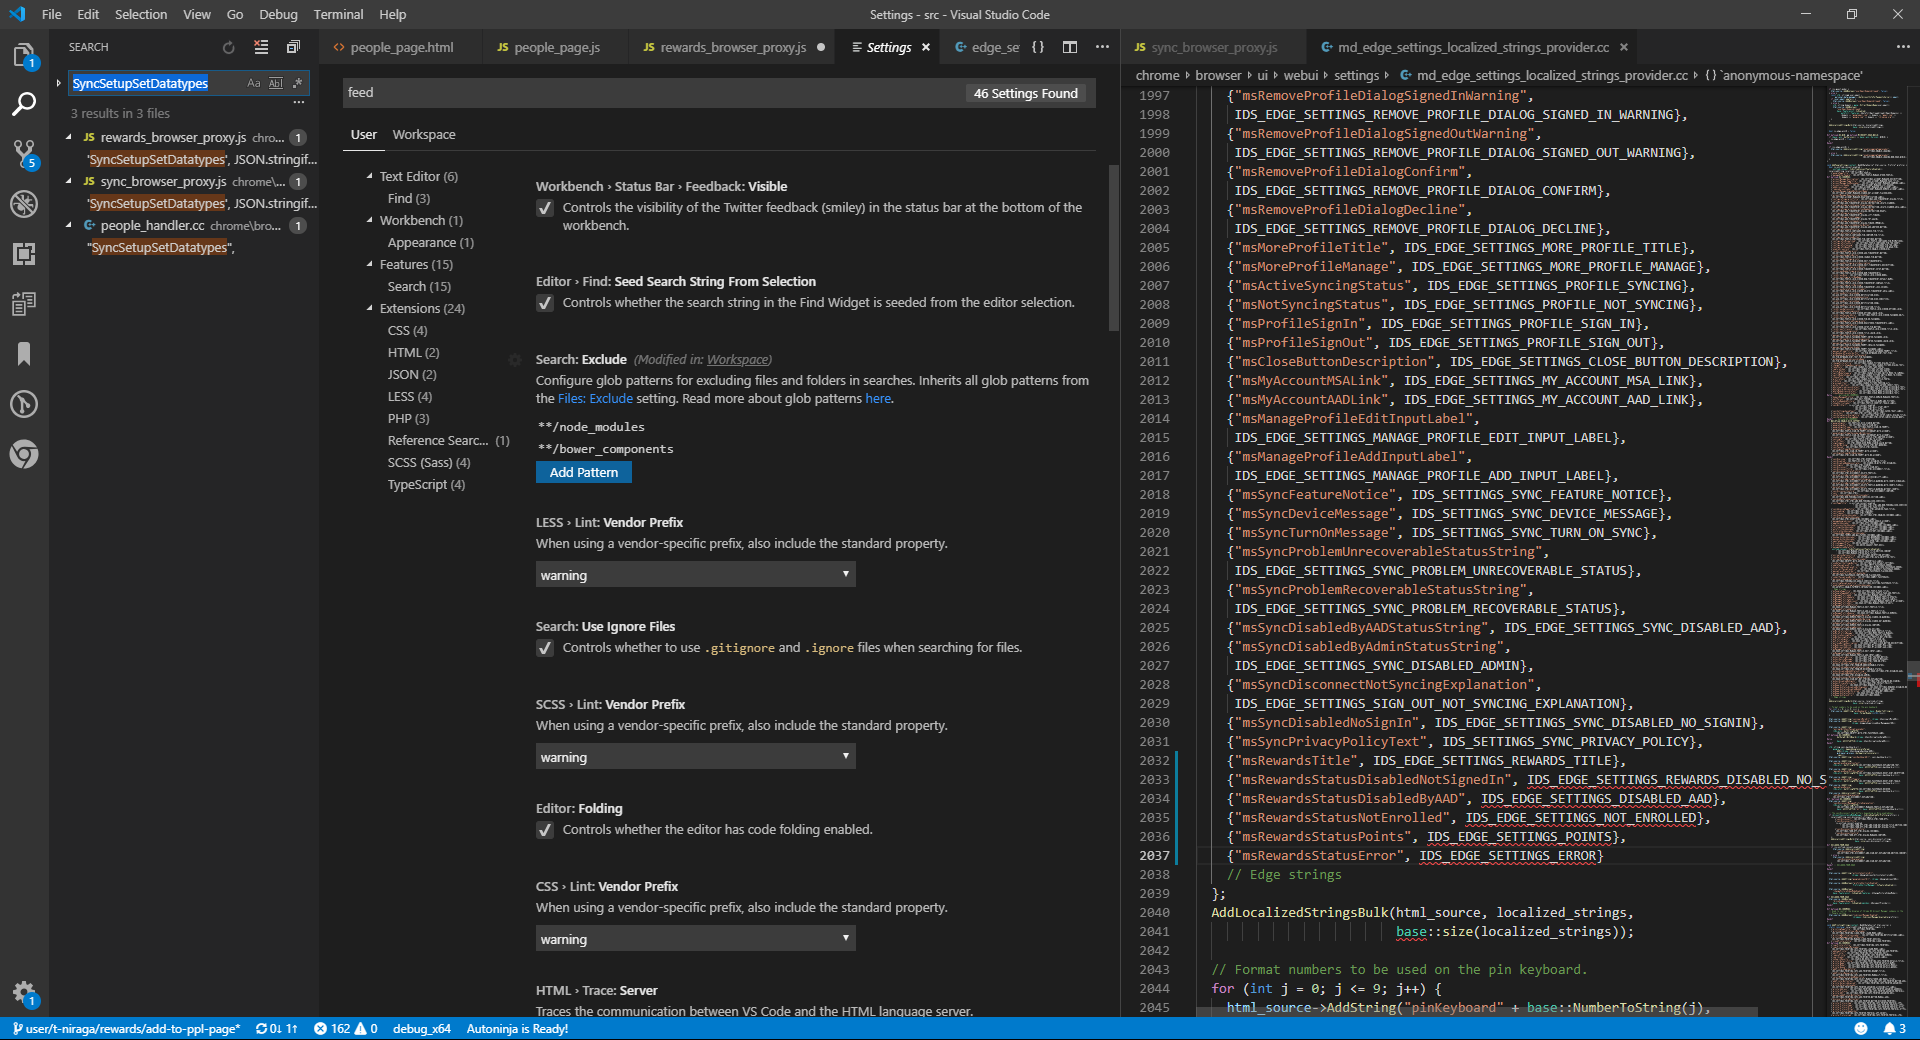Click Autoninja is Ready status item
This screenshot has height=1040, width=1920.
pyautogui.click(x=517, y=1028)
